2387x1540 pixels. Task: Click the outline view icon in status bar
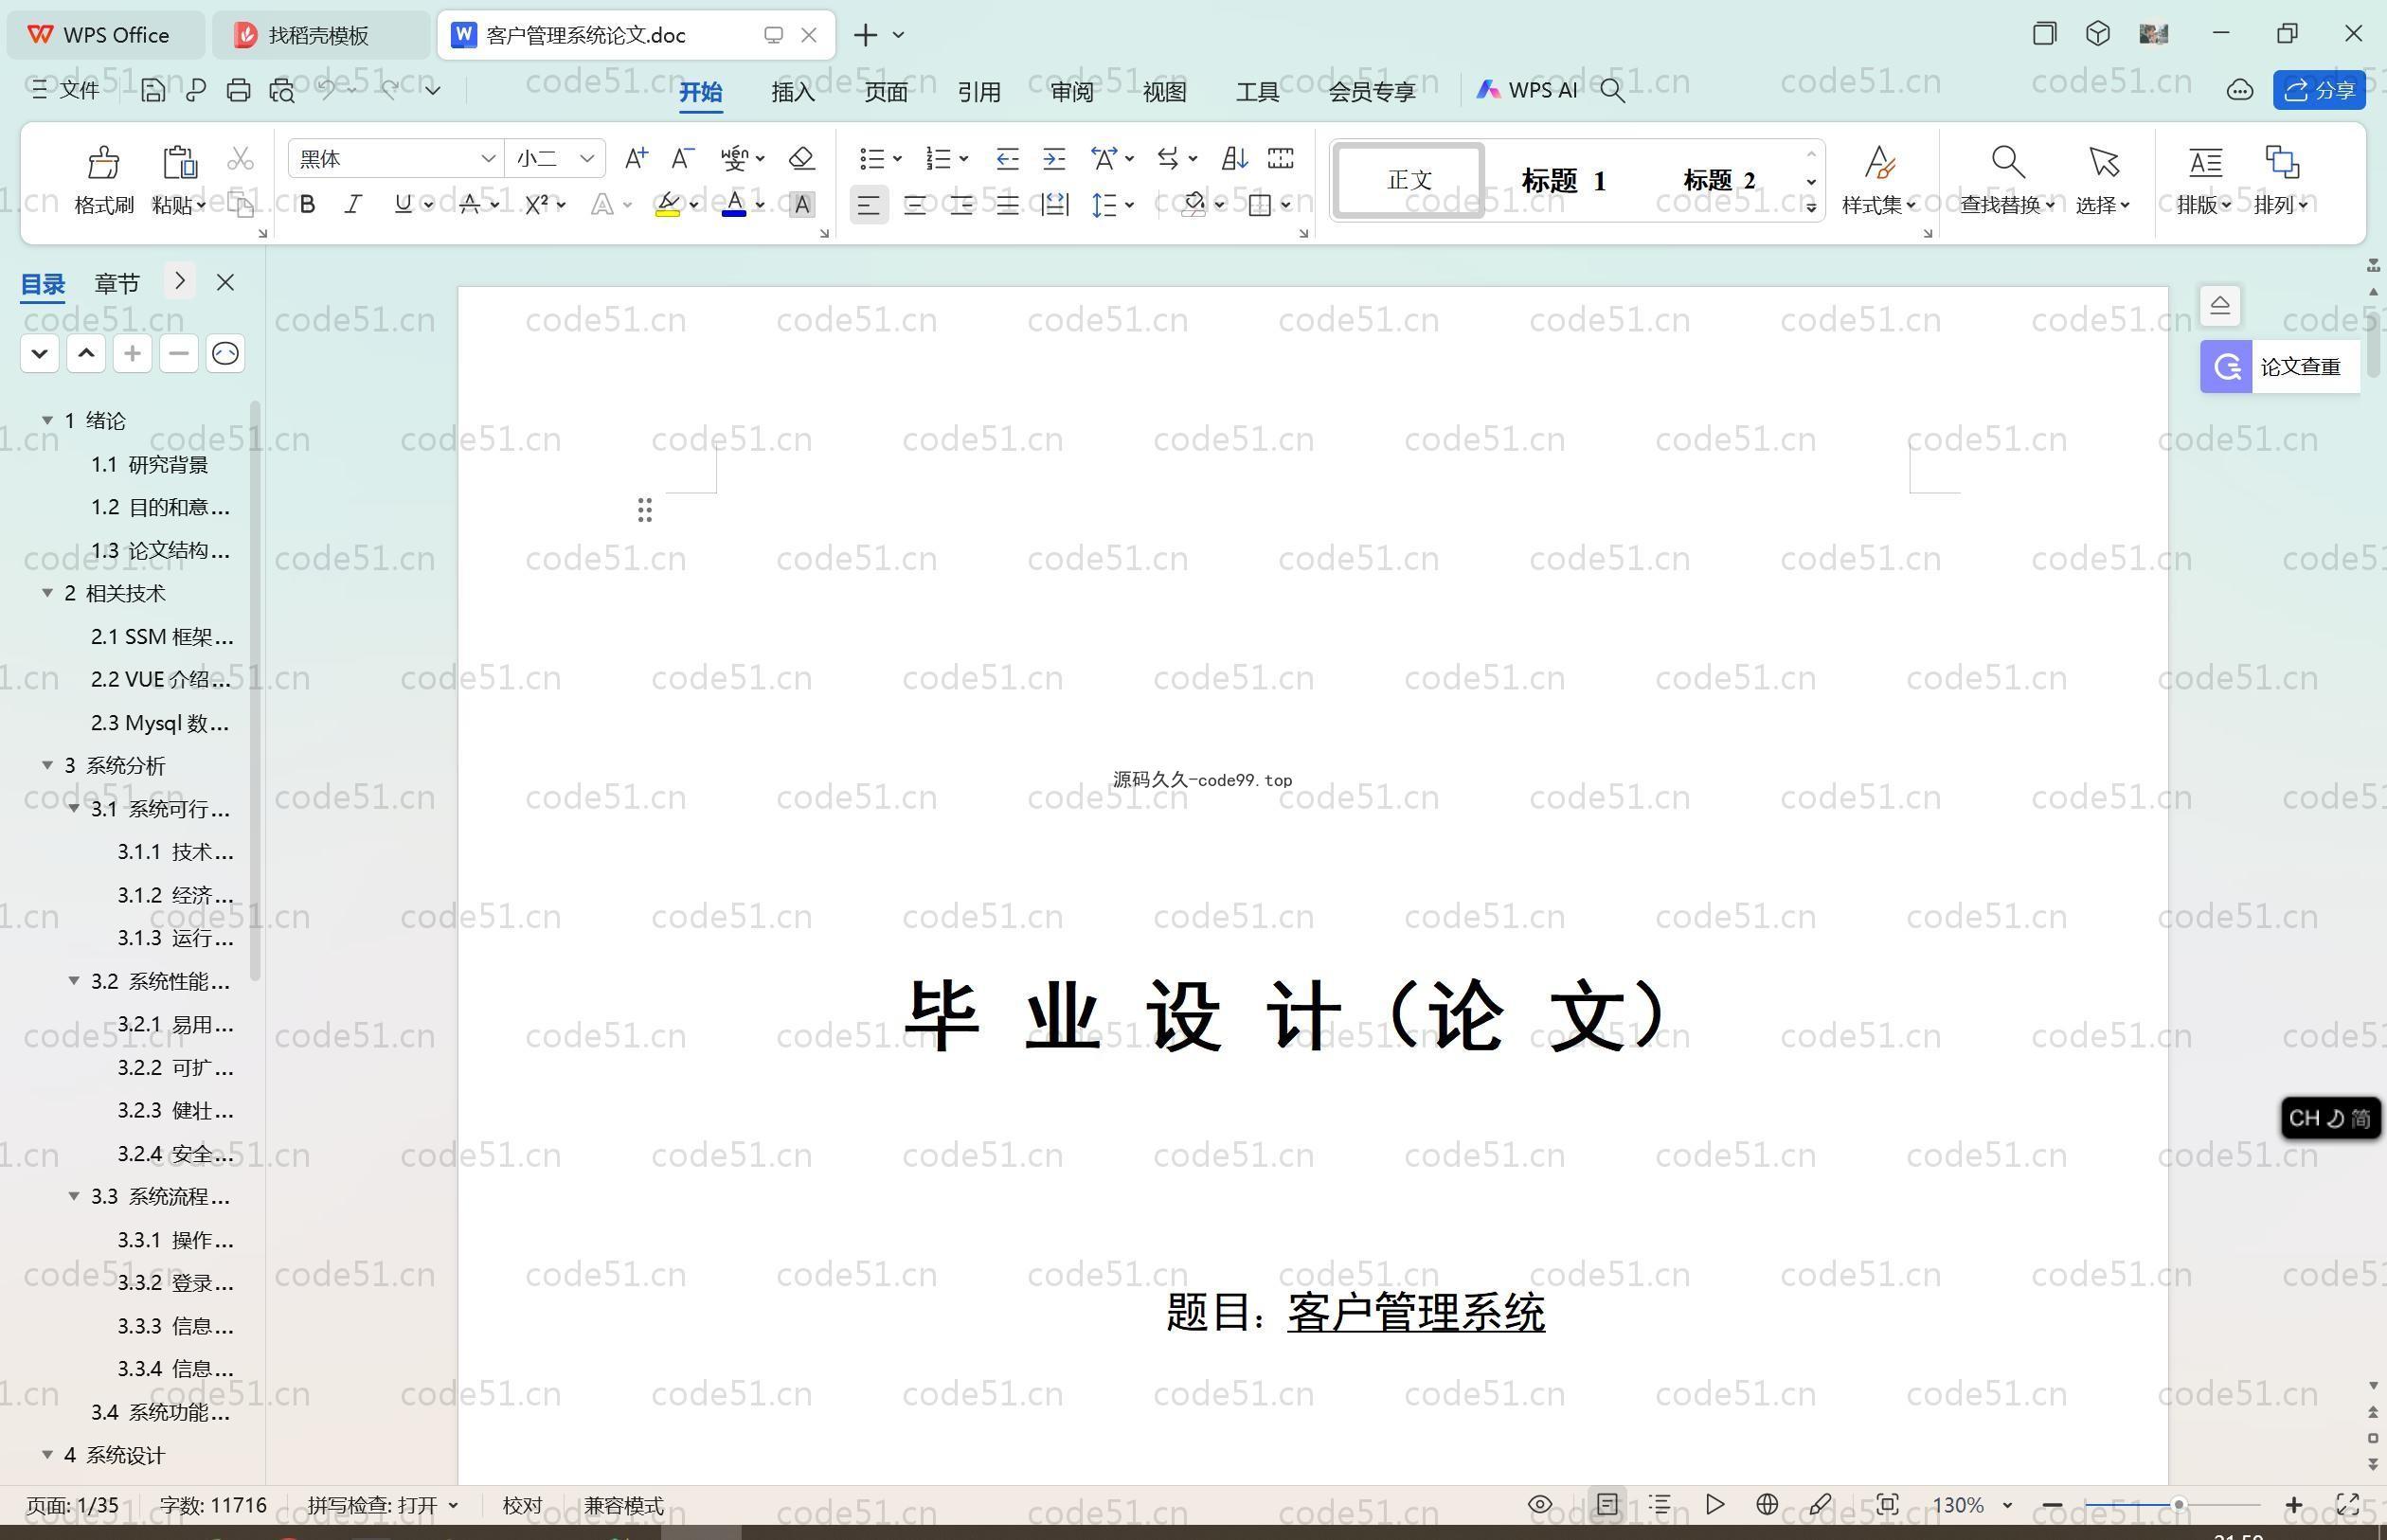1660,1504
